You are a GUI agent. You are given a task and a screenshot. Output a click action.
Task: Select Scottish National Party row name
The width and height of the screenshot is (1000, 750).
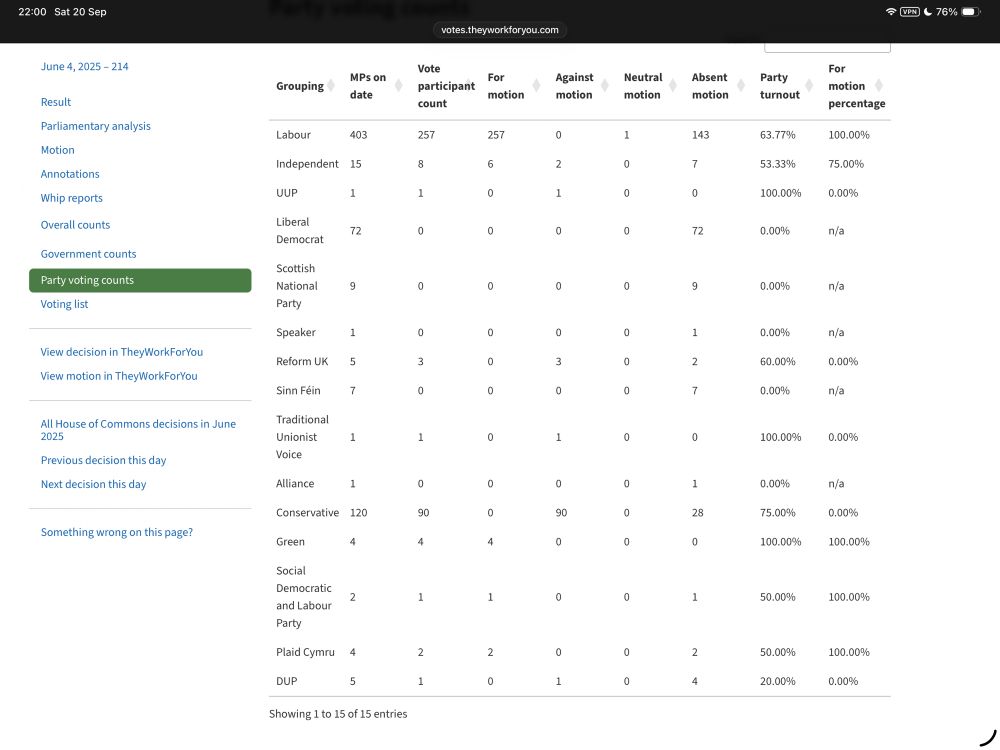click(297, 286)
